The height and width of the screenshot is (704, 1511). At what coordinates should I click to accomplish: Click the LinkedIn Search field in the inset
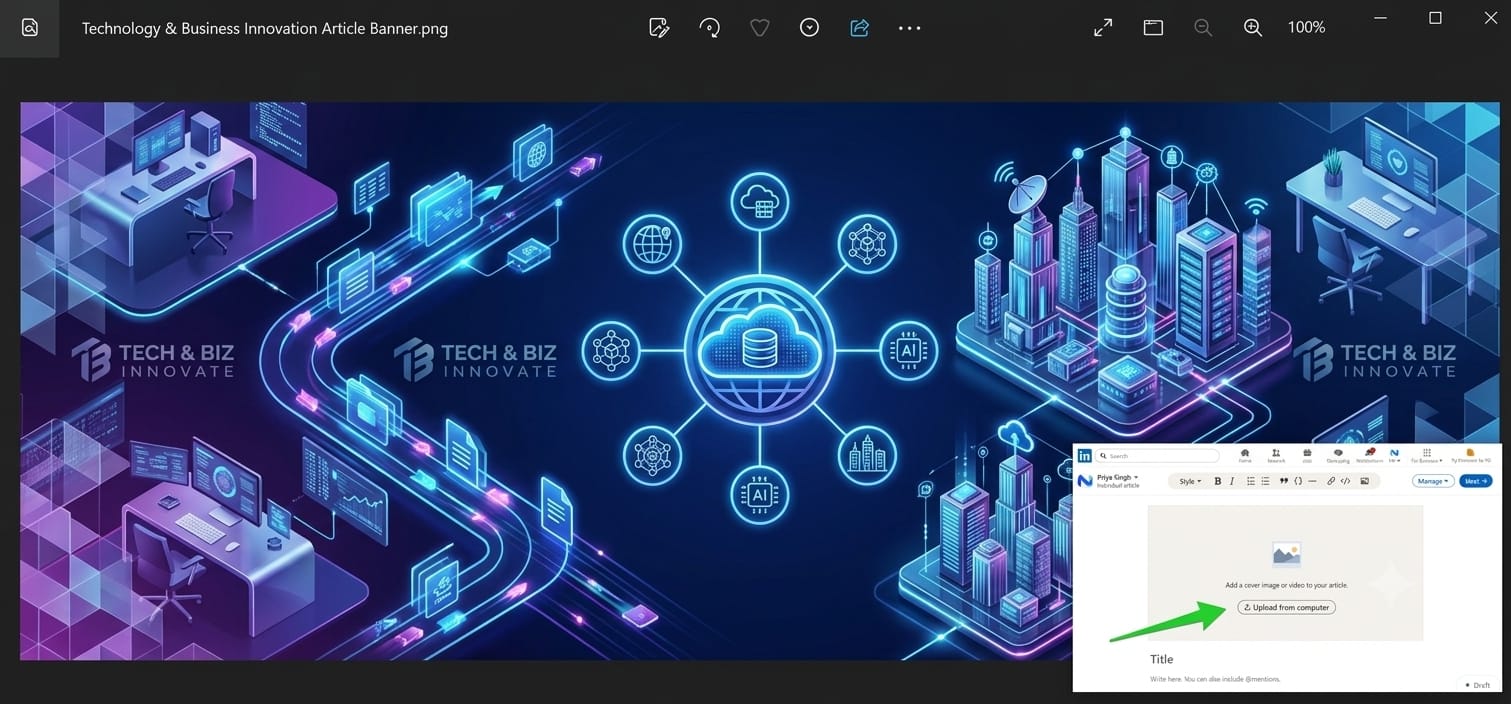click(1157, 456)
